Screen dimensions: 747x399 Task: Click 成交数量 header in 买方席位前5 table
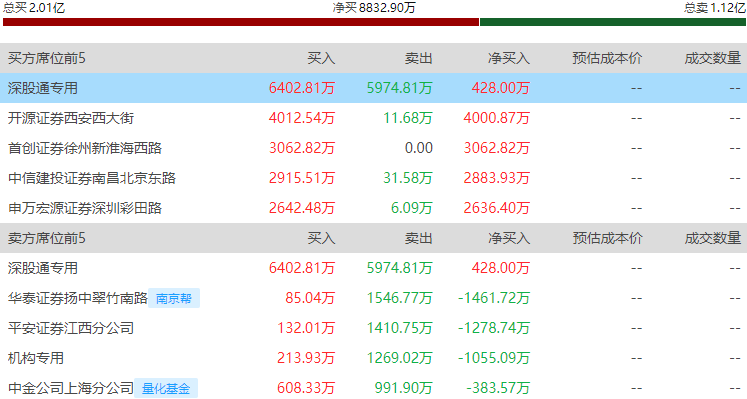coord(713,58)
